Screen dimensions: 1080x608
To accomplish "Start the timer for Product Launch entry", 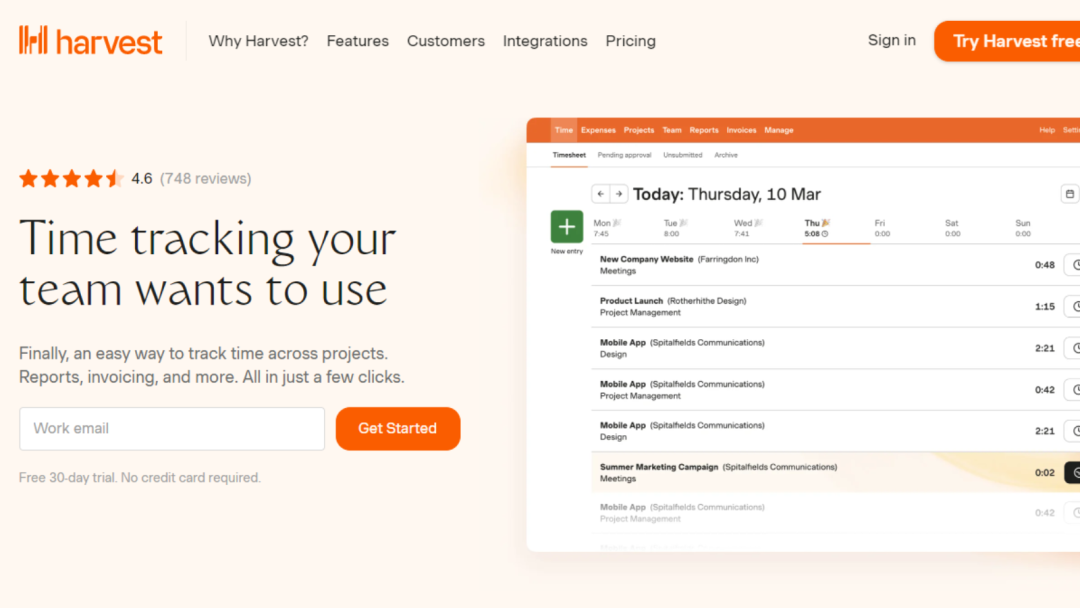I will pos(1075,306).
